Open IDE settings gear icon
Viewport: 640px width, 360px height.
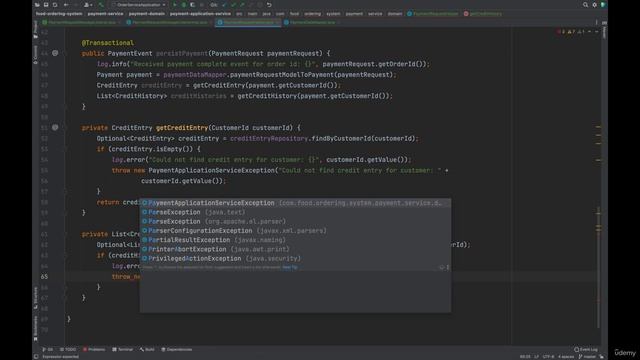594,5
